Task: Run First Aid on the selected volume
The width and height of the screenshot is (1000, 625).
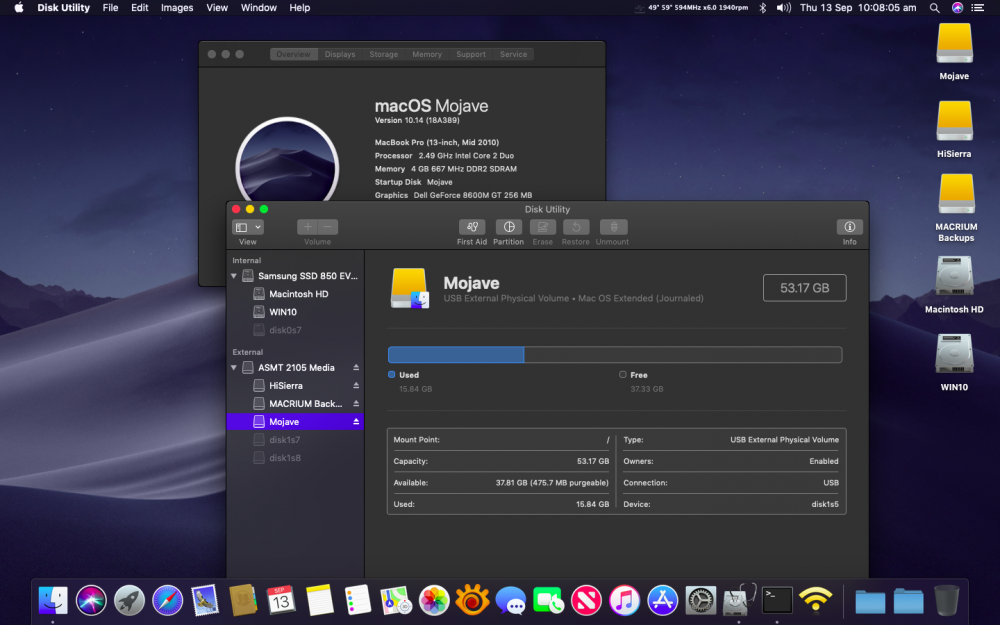Action: click(x=472, y=227)
